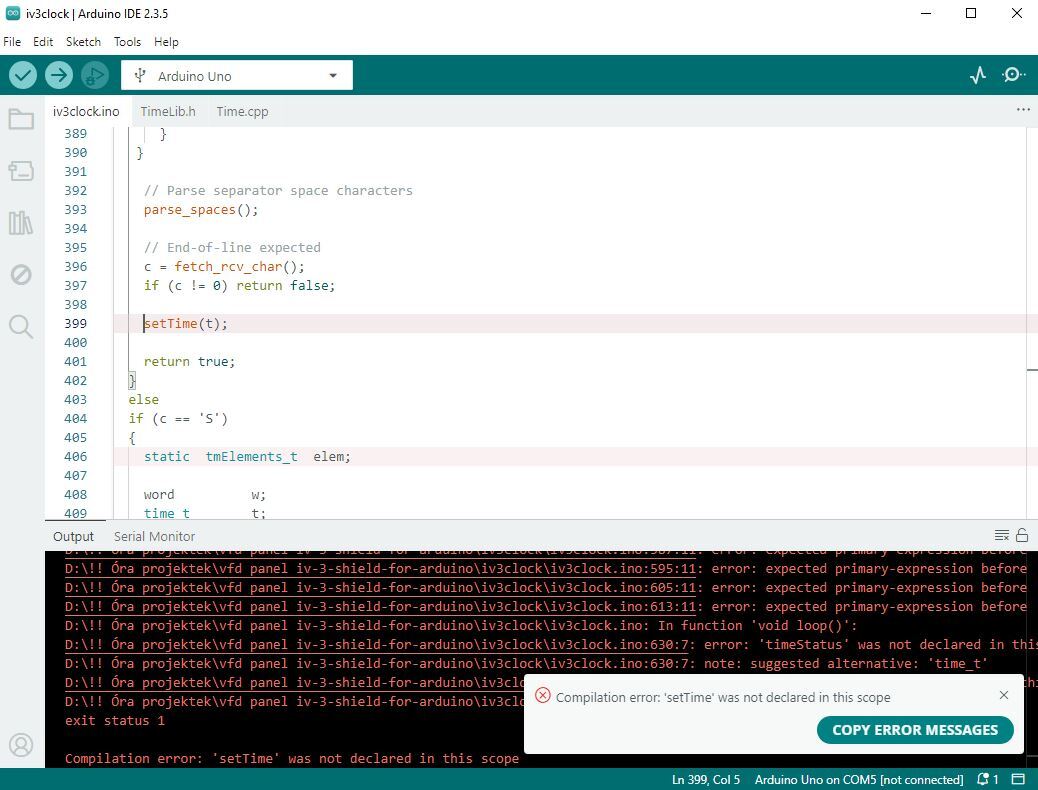The height and width of the screenshot is (790, 1038).
Task: Click the 'if (c == 'S')' line
Action: (178, 419)
